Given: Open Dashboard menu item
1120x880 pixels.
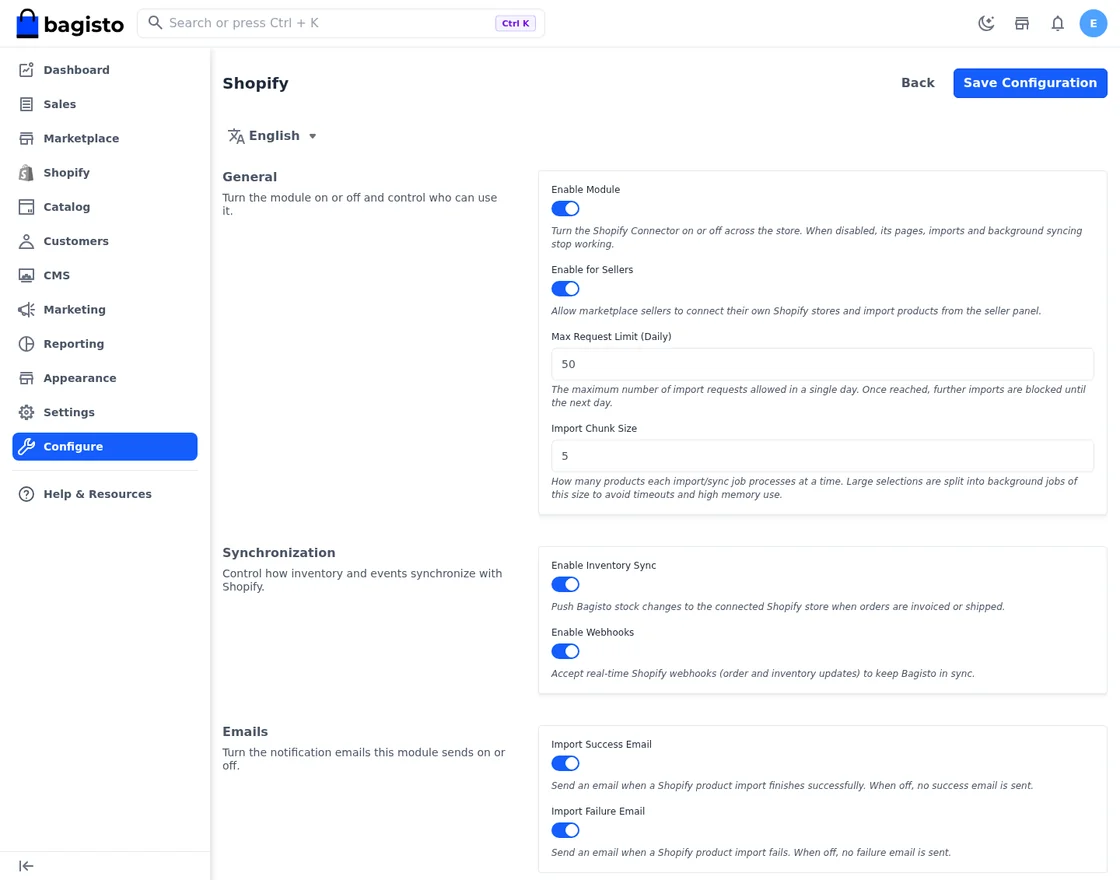Looking at the screenshot, I should (105, 70).
